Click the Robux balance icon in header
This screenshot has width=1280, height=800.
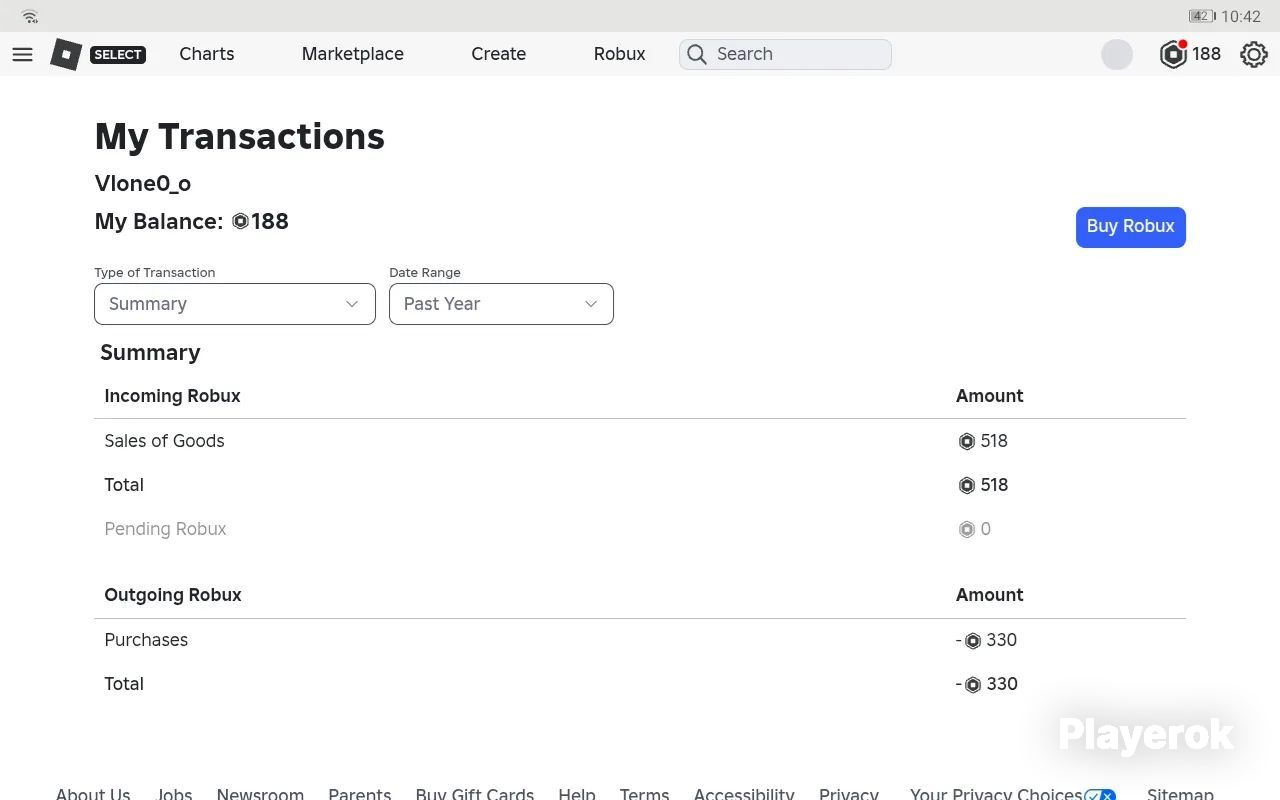click(1173, 54)
